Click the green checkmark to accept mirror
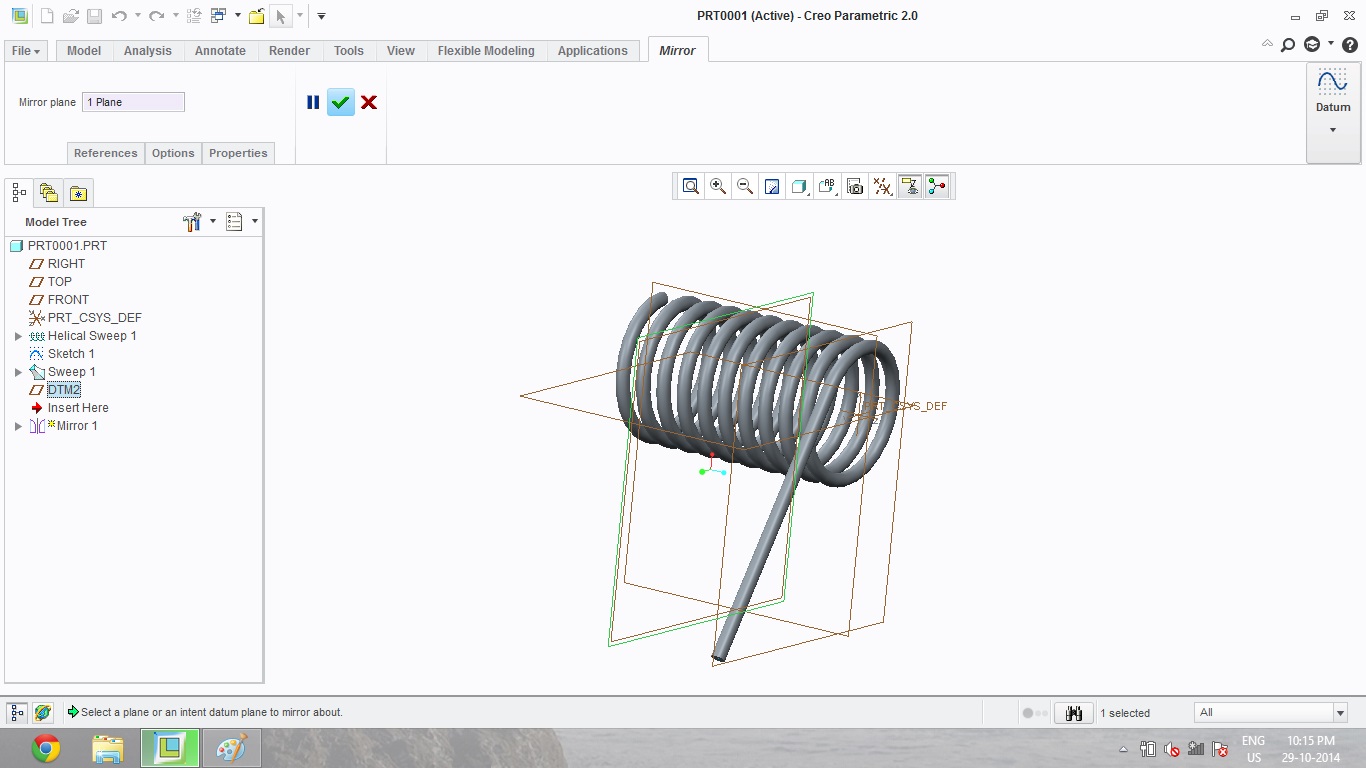 (341, 102)
